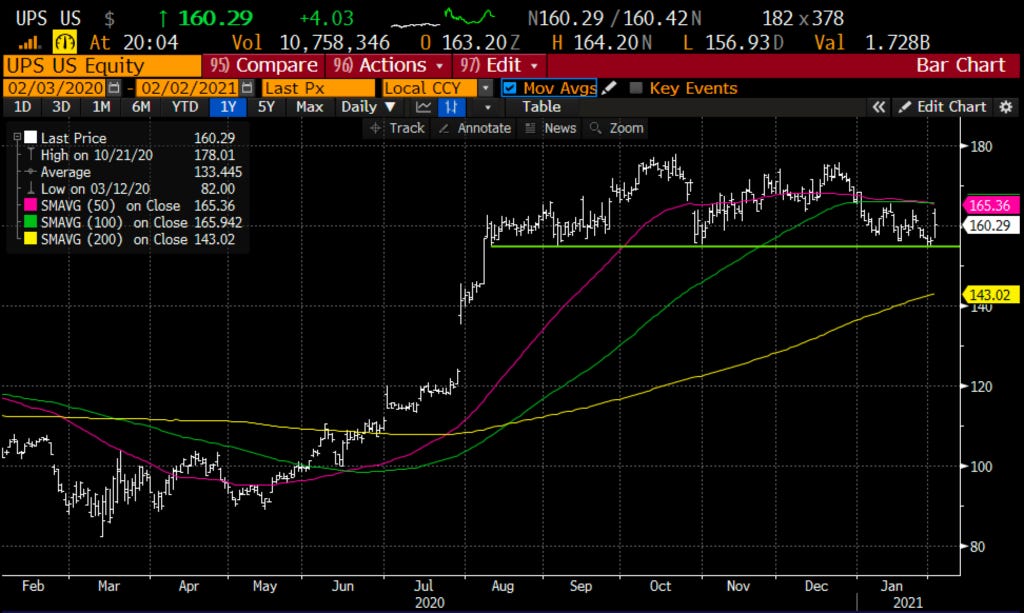Open the chart type dropdown arrow
Image resolution: width=1024 pixels, height=613 pixels.
pyautogui.click(x=487, y=107)
